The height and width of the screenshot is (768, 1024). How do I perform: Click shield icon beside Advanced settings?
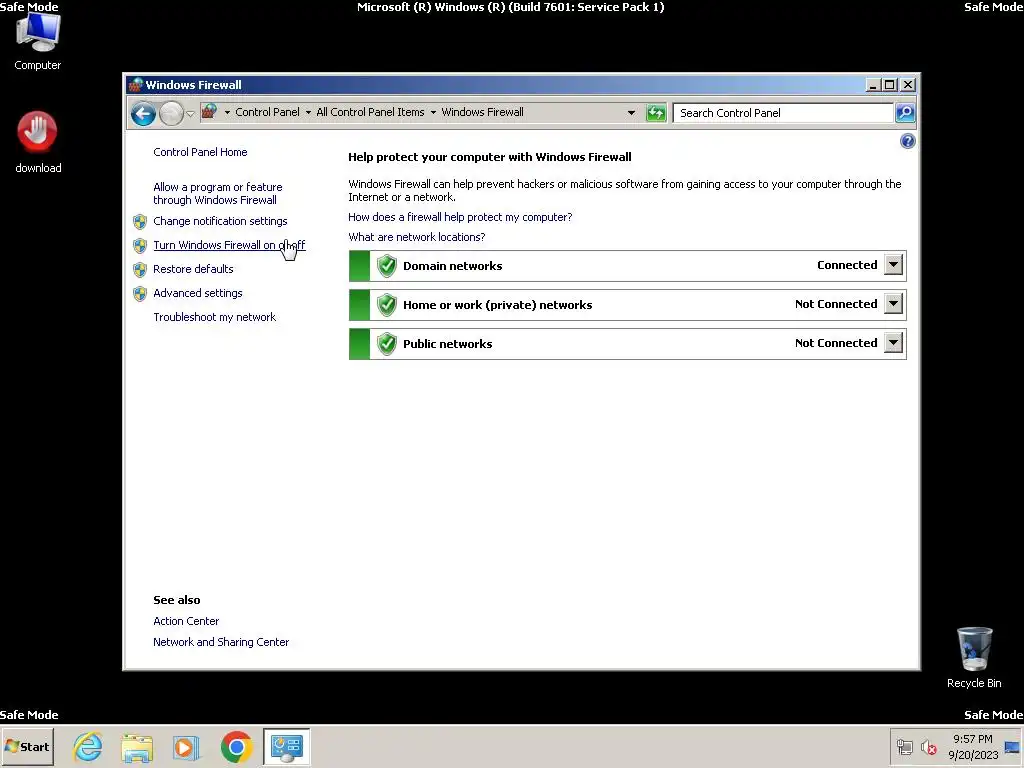[x=140, y=294]
